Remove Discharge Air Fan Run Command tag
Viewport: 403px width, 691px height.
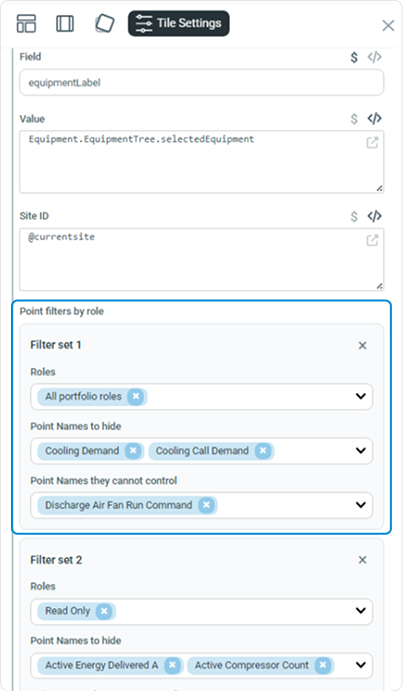(206, 505)
